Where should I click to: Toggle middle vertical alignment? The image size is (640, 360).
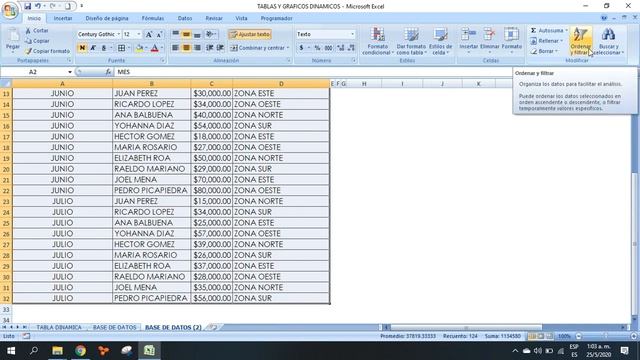tap(186, 34)
